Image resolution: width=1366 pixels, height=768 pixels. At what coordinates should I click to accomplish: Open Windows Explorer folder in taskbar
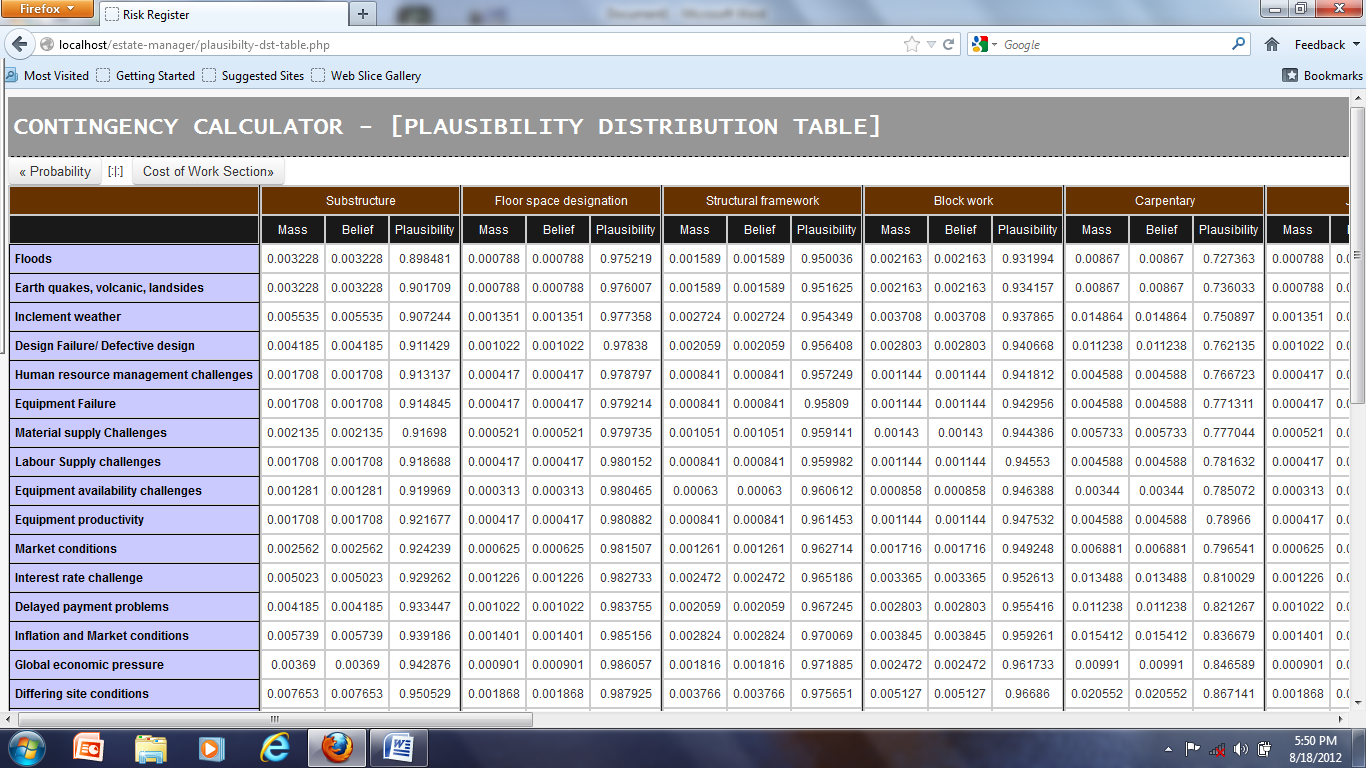(151, 747)
